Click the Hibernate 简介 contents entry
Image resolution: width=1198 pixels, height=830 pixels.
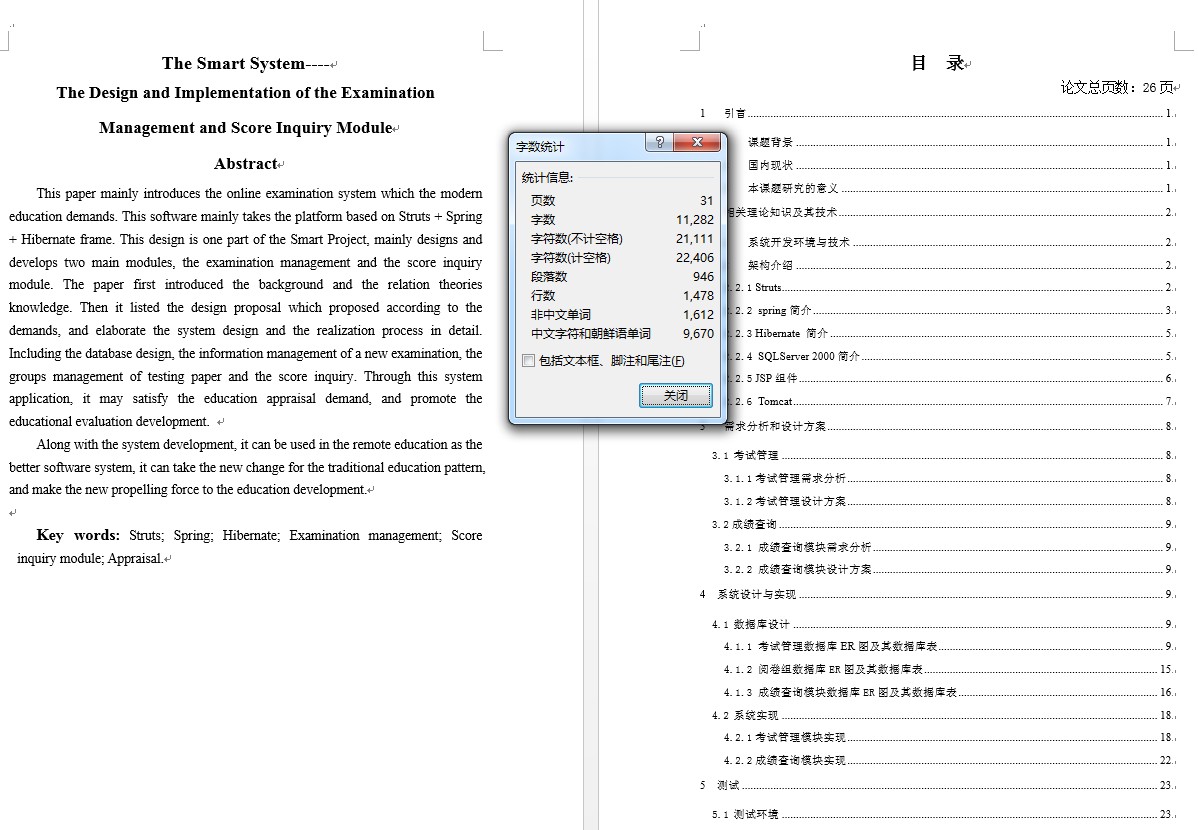953,333
